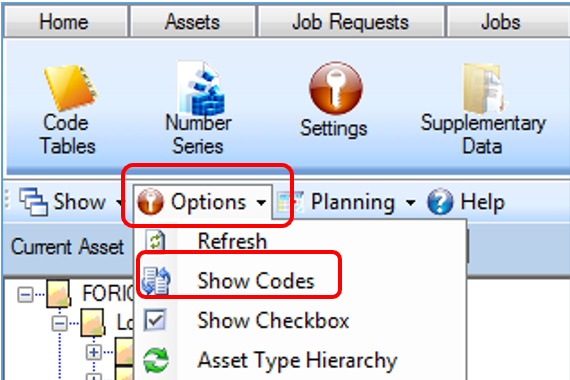Switch to the Job Requests tab
Image resolution: width=570 pixels, height=380 pixels.
click(351, 21)
